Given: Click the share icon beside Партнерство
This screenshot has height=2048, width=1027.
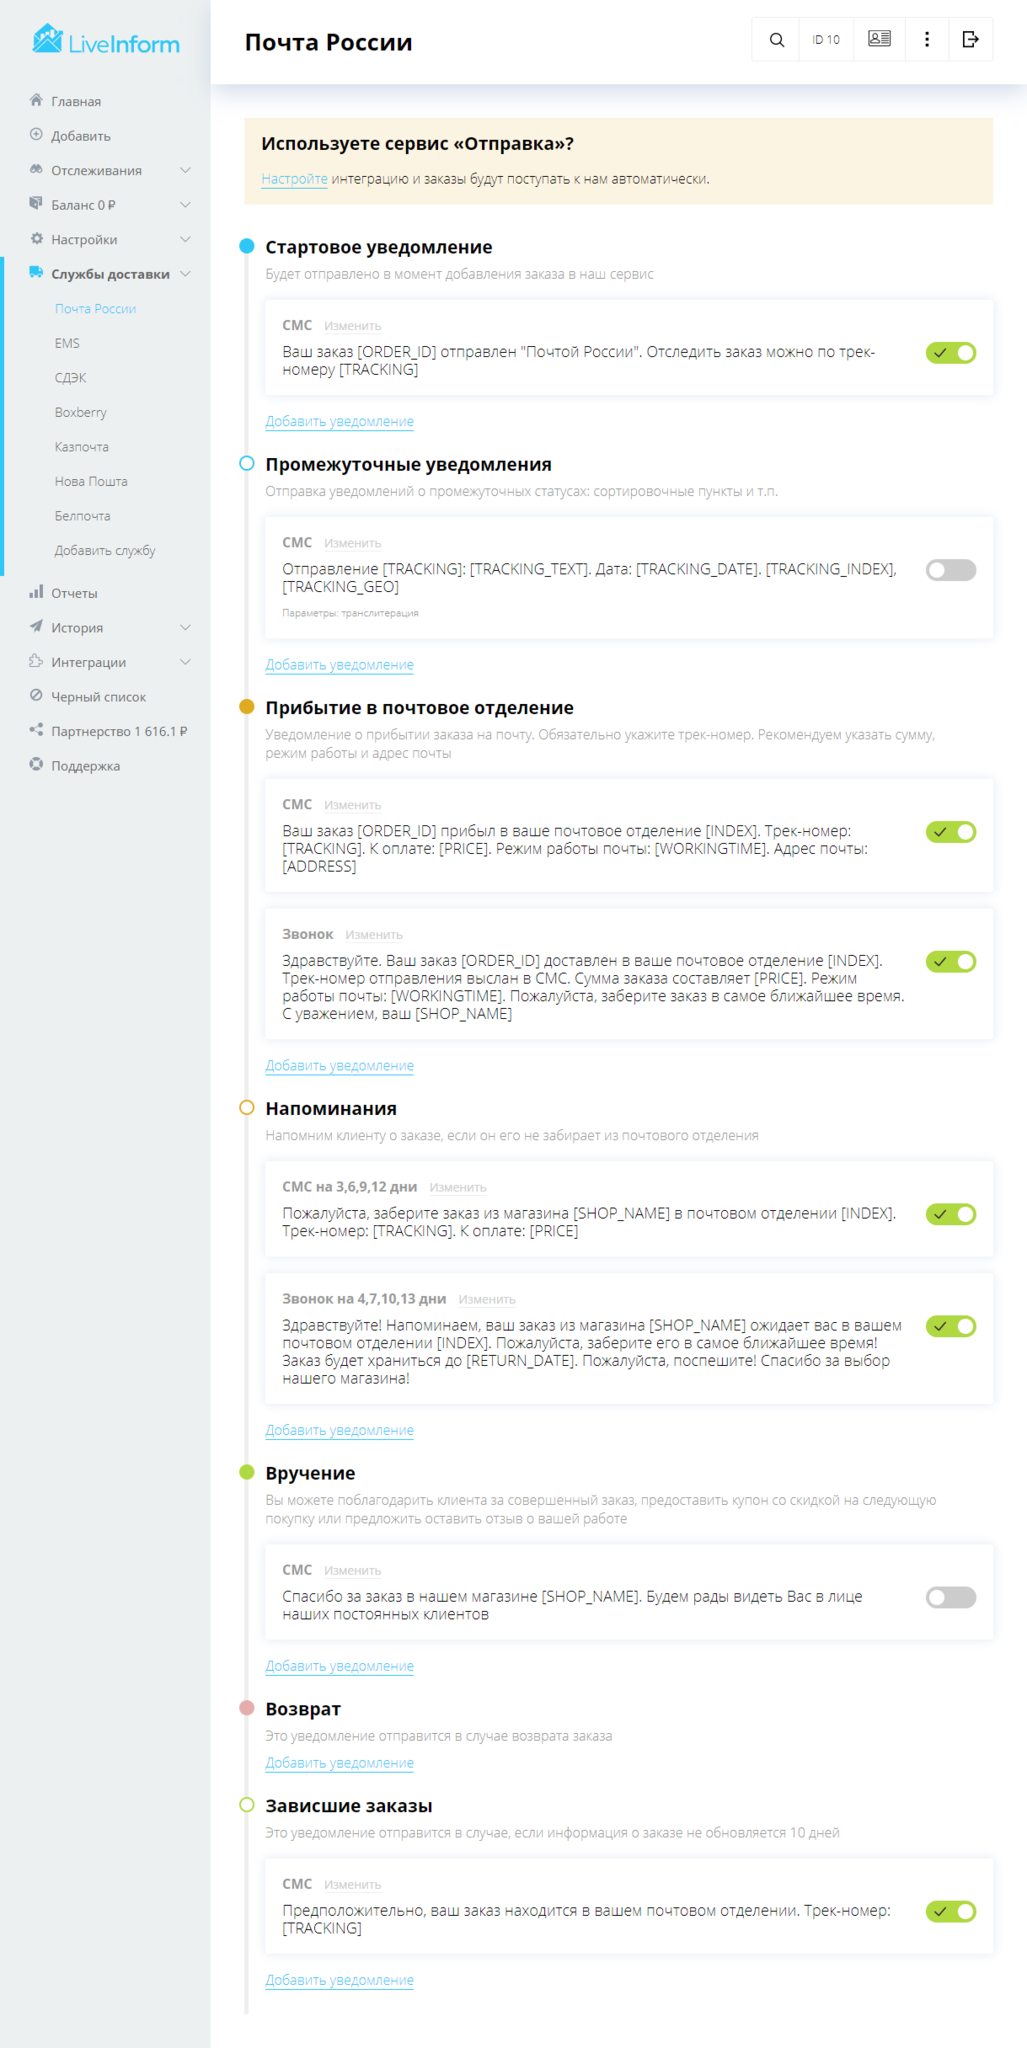Looking at the screenshot, I should pos(36,730).
